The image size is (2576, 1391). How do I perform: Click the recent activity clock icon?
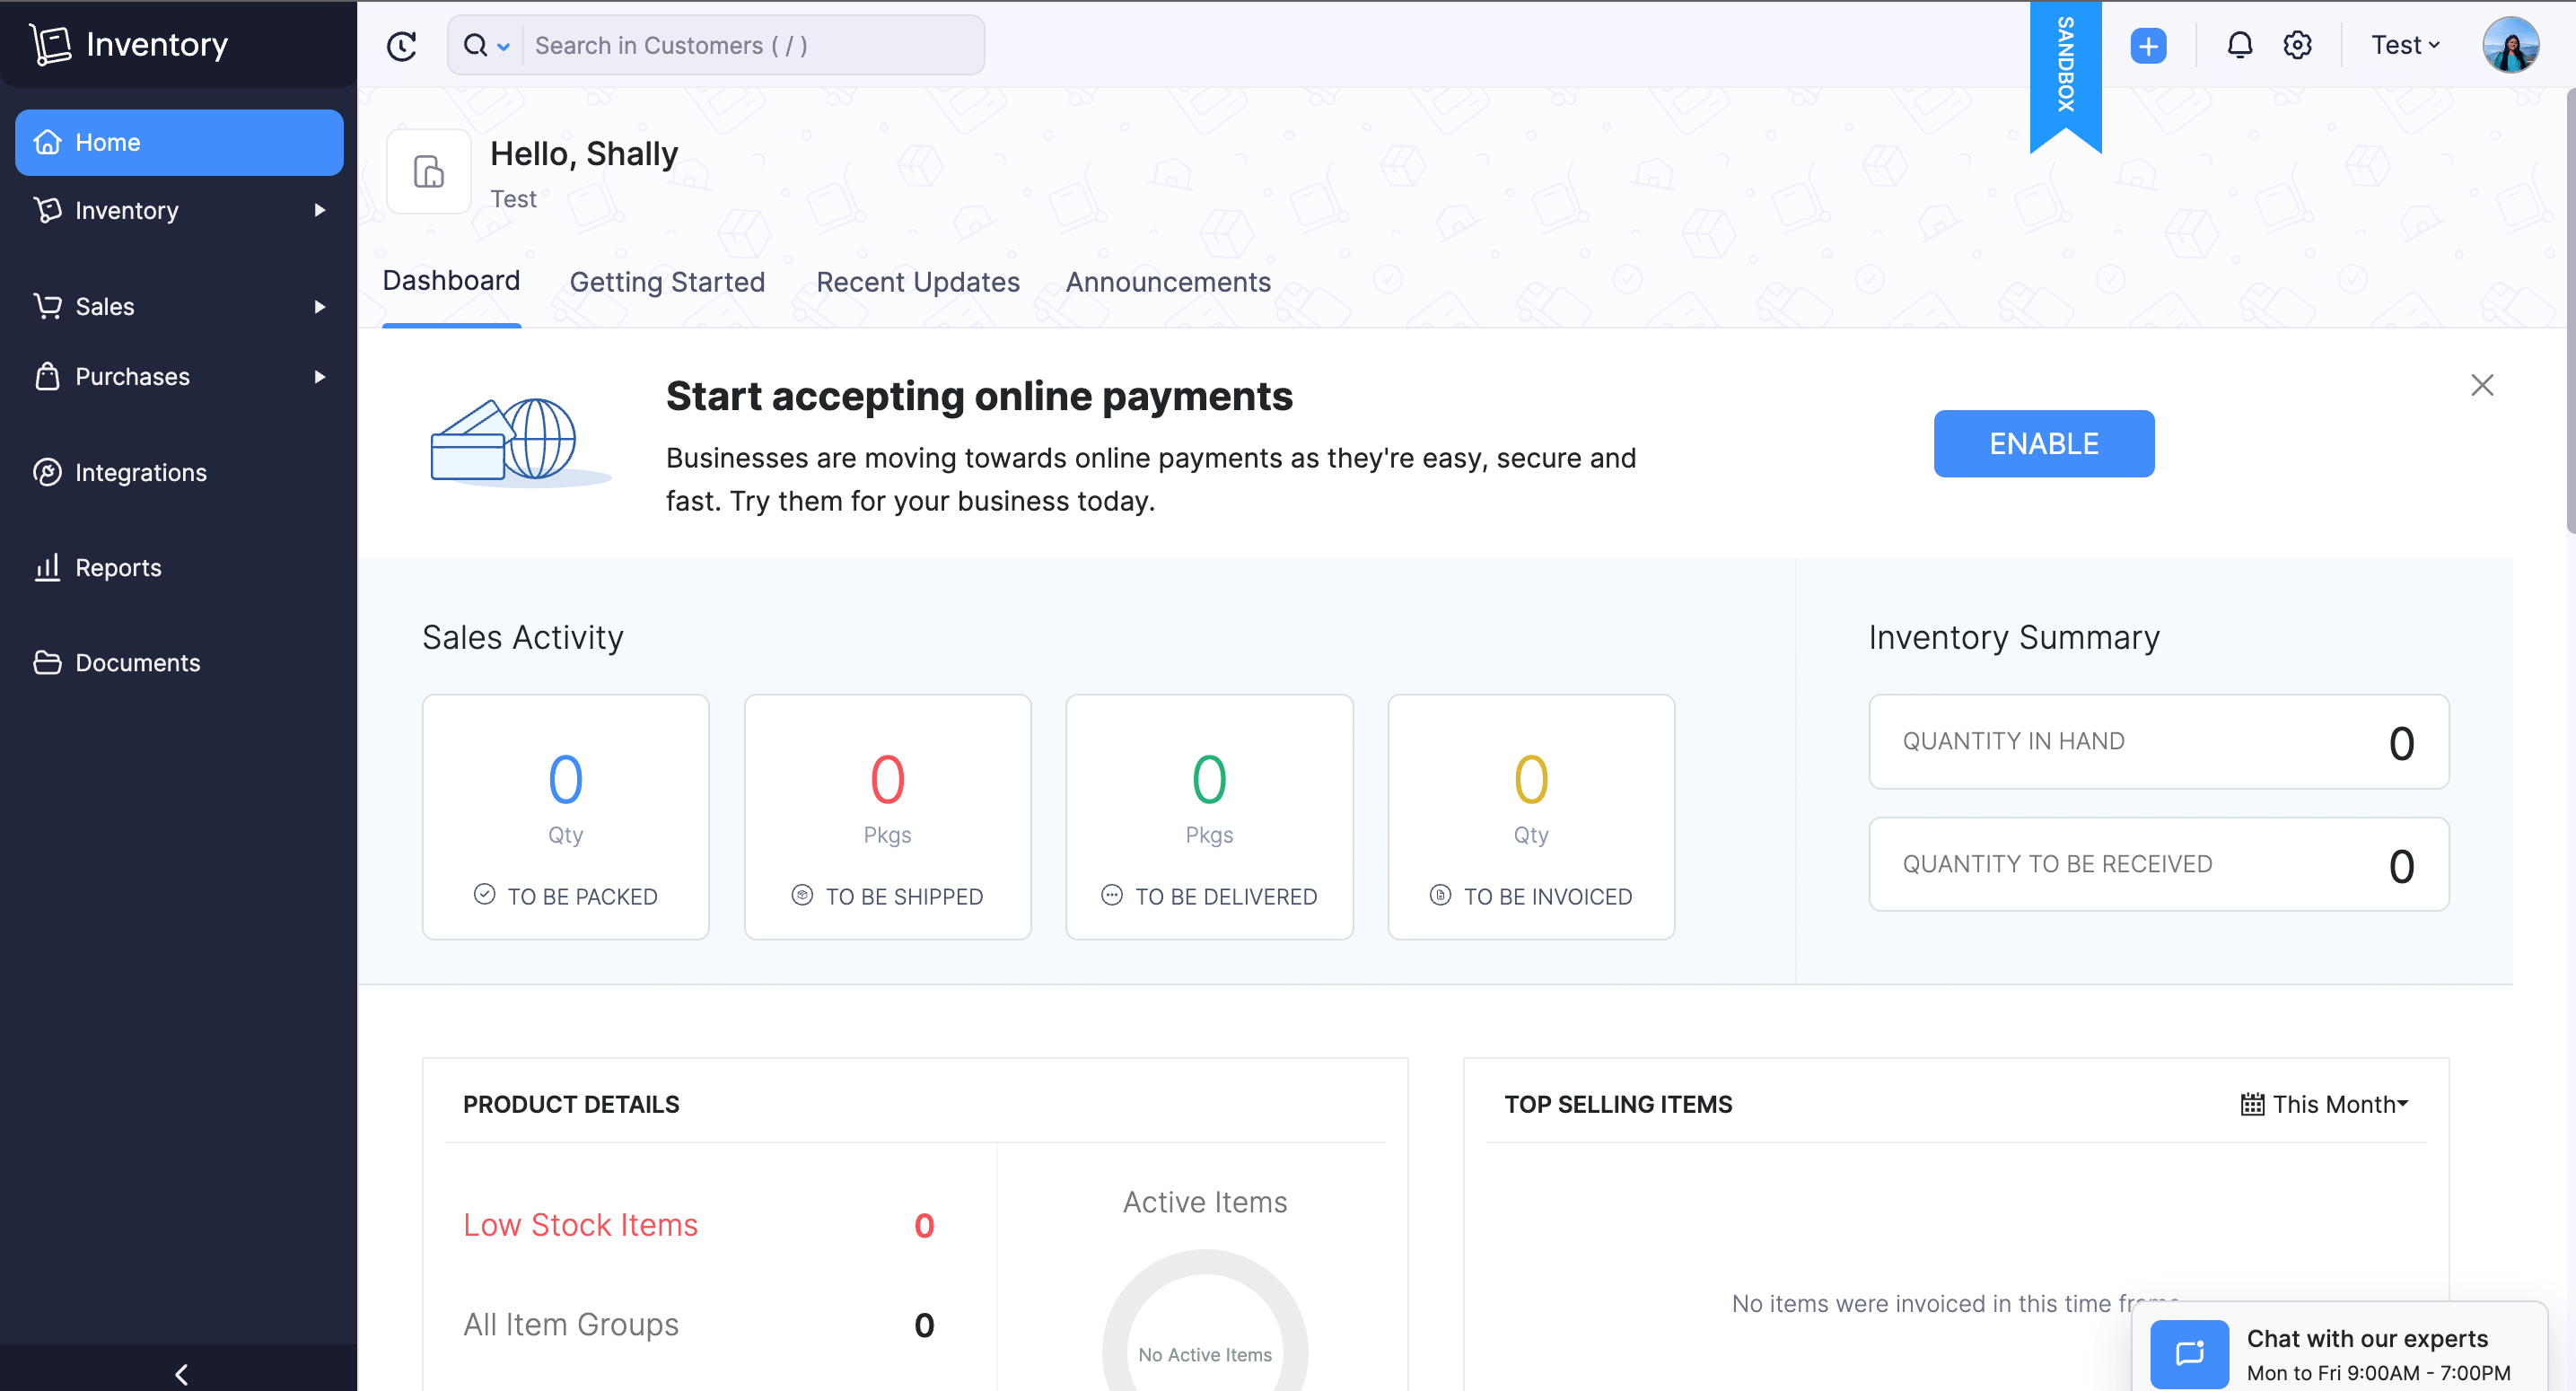pos(401,45)
